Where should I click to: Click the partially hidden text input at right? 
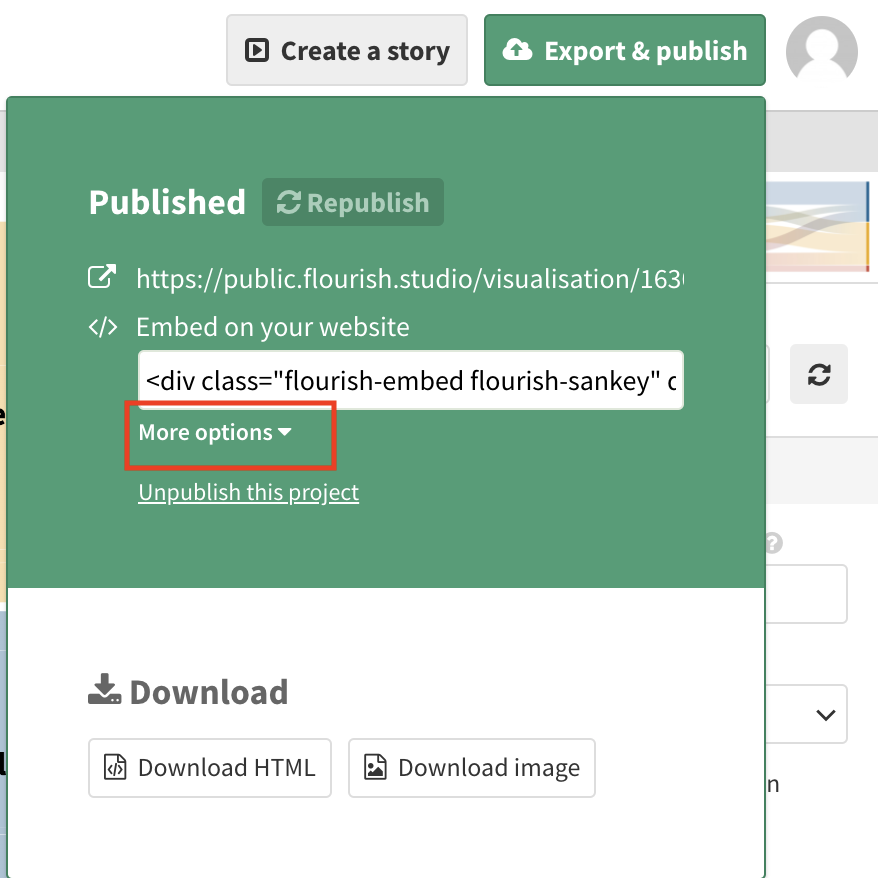click(806, 594)
